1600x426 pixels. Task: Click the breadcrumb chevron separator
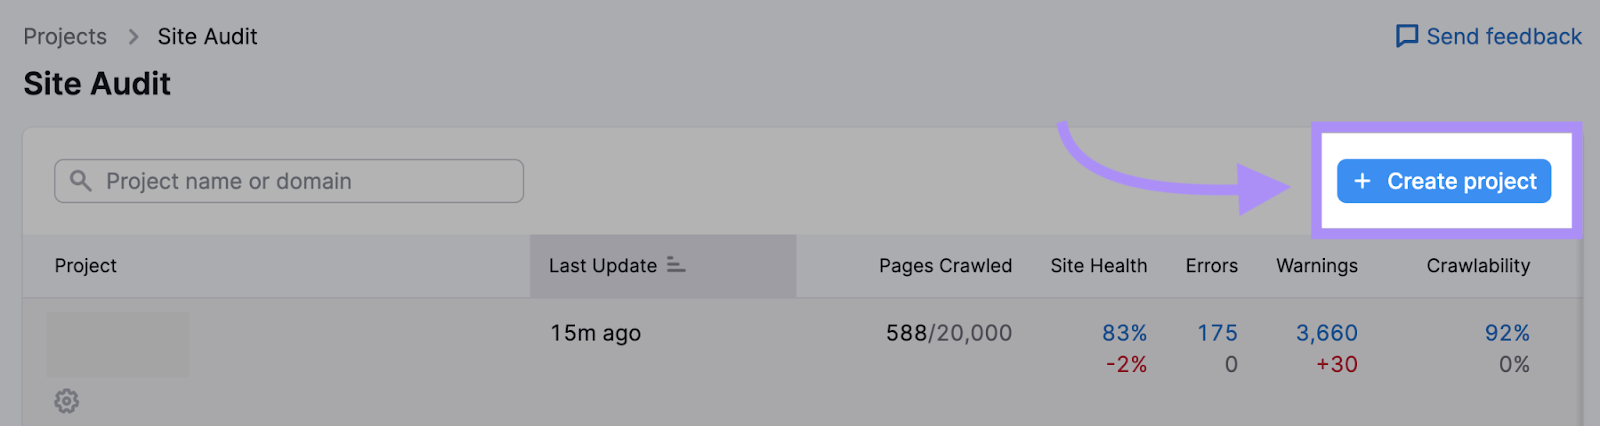pos(133,37)
